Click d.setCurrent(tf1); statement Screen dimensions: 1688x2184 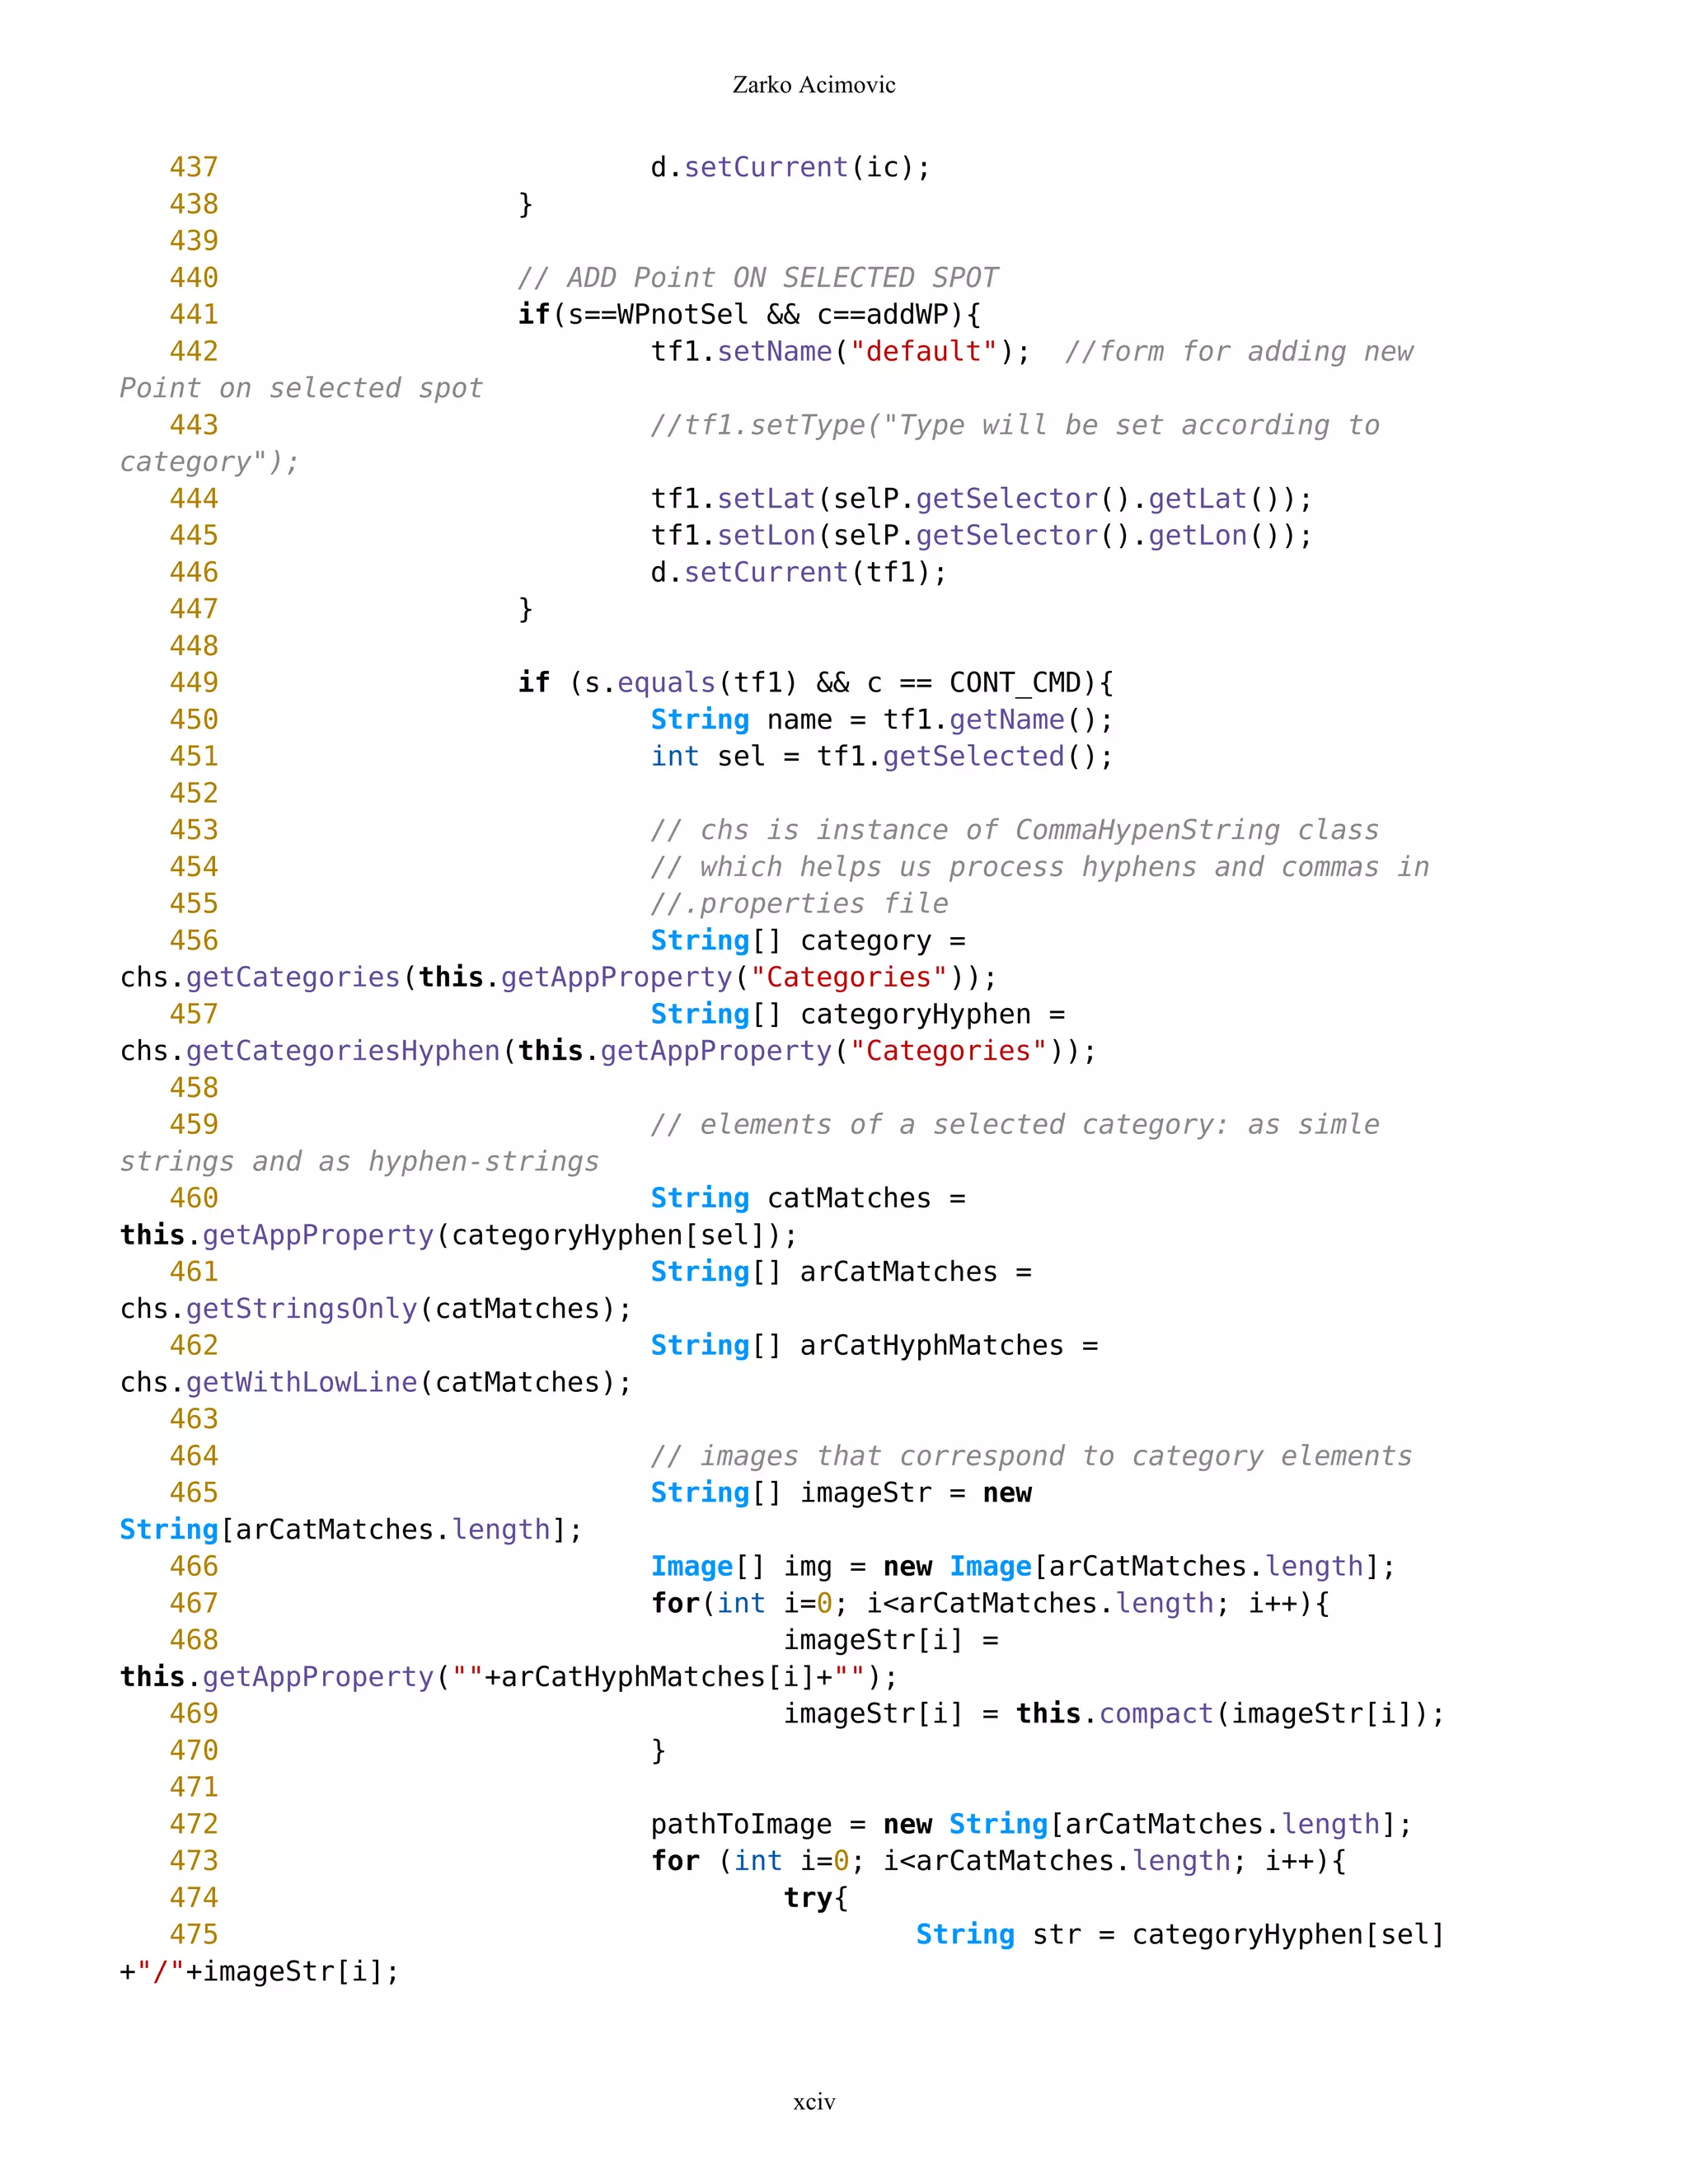798,572
